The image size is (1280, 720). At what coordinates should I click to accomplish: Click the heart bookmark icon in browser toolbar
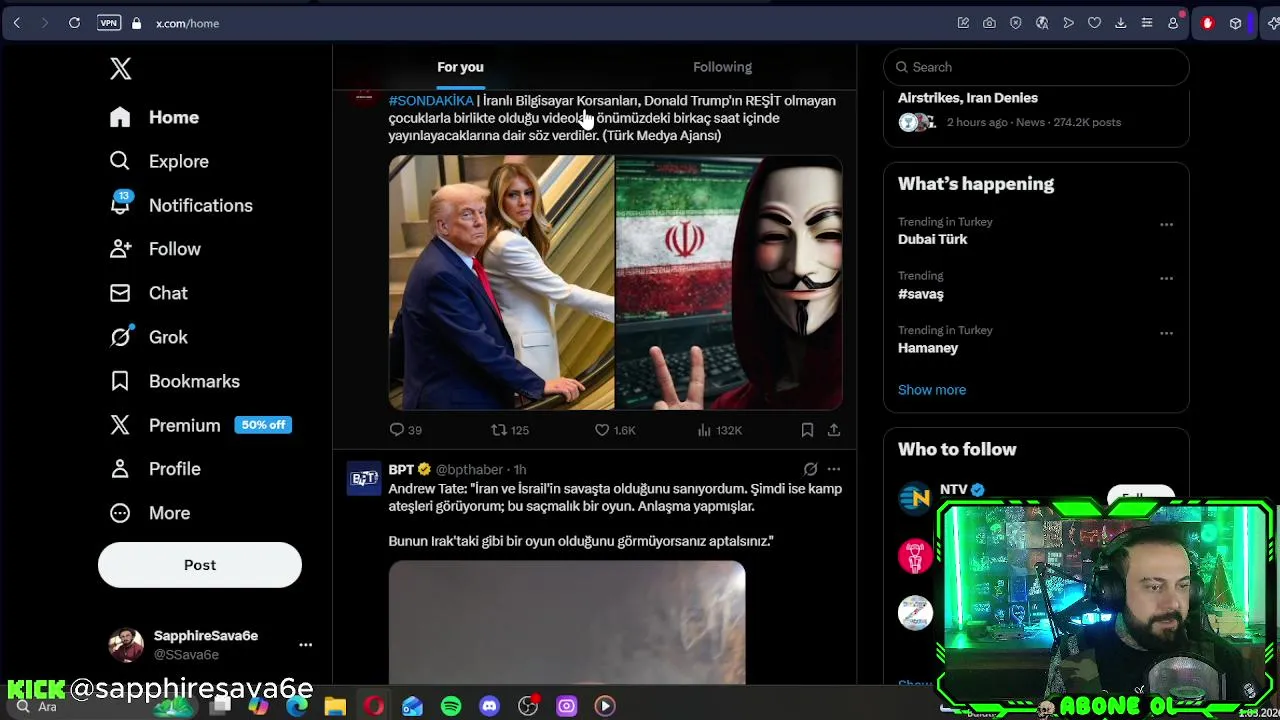1094,23
